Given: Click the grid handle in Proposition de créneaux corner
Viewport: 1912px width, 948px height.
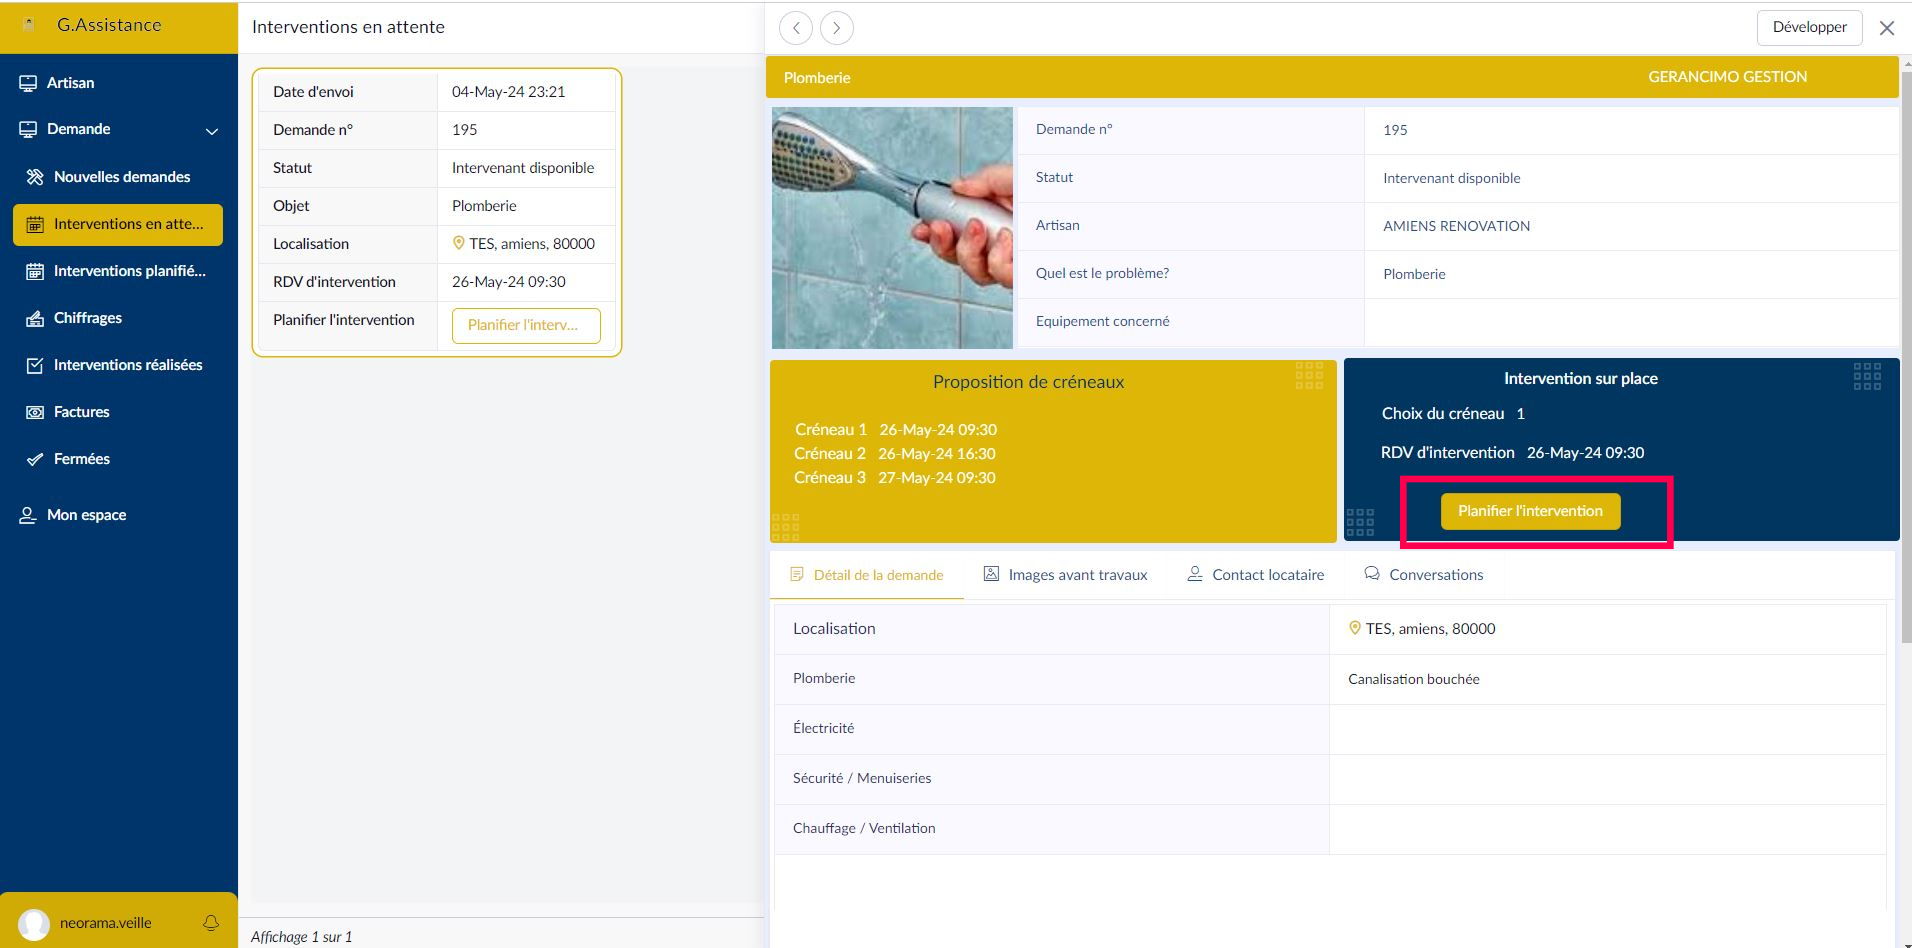Looking at the screenshot, I should 1309,376.
